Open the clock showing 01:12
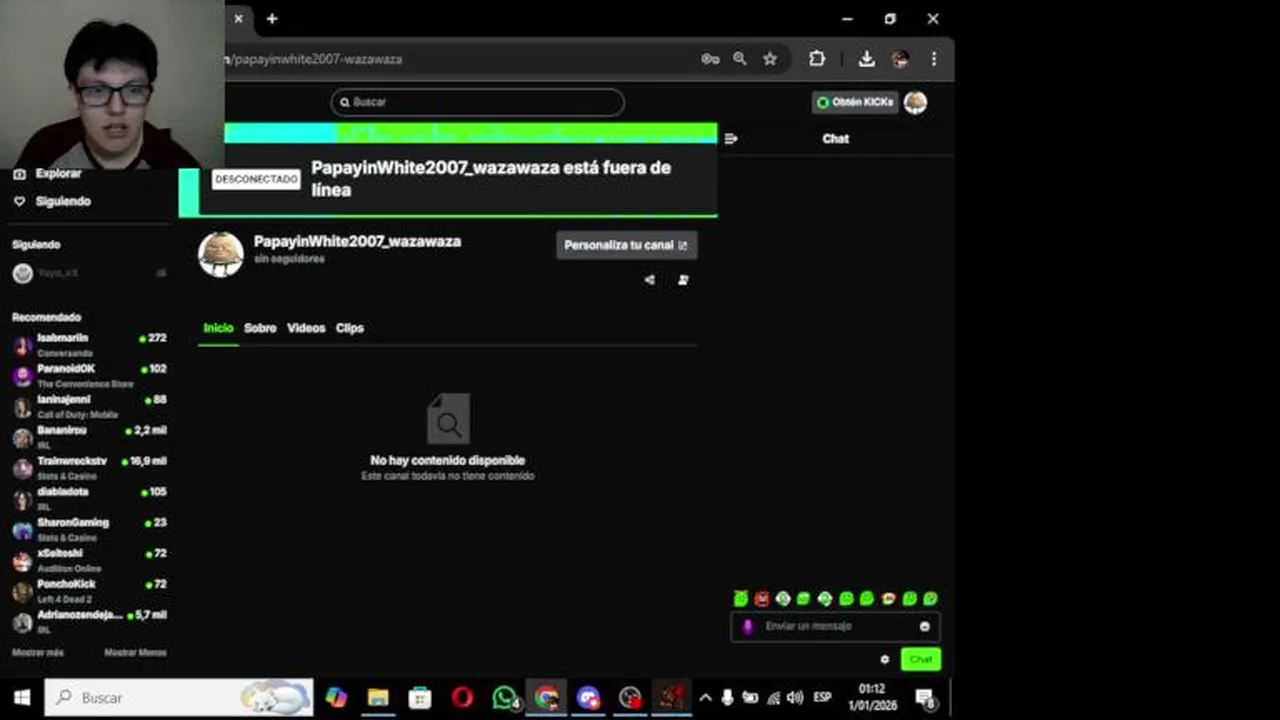 (871, 697)
